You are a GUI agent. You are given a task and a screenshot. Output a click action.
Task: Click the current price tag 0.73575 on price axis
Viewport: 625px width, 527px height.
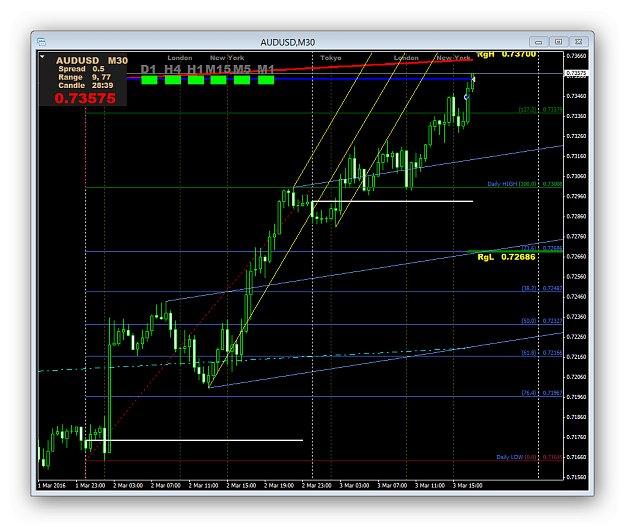pyautogui.click(x=576, y=73)
